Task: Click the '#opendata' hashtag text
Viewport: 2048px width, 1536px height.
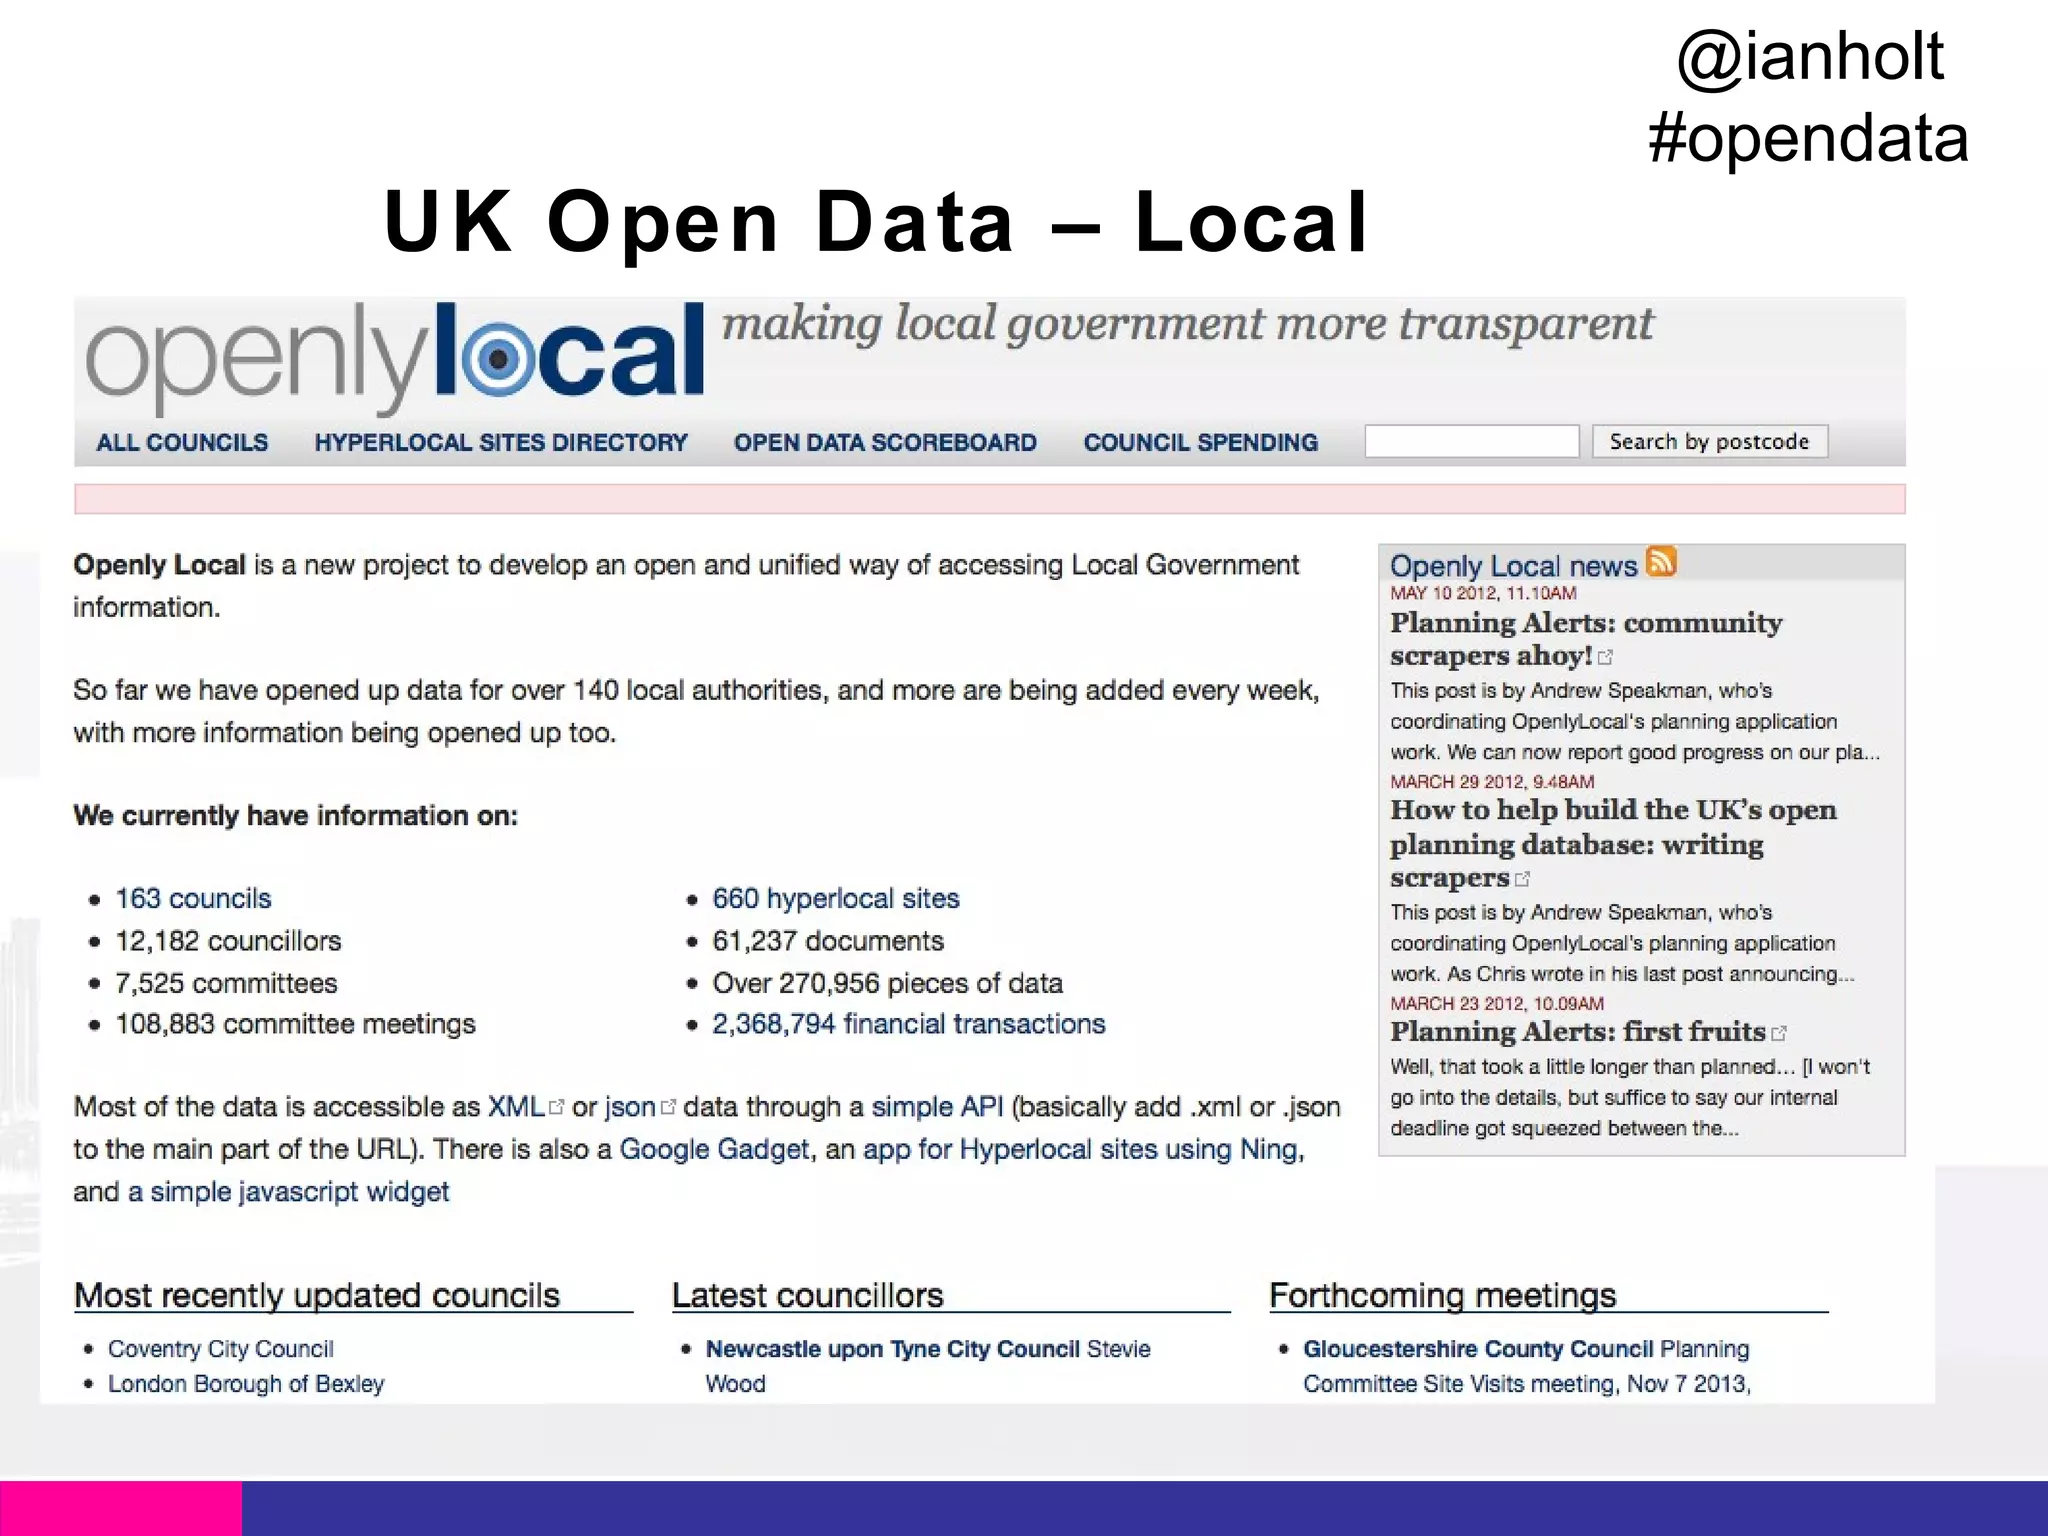Action: pos(1808,138)
